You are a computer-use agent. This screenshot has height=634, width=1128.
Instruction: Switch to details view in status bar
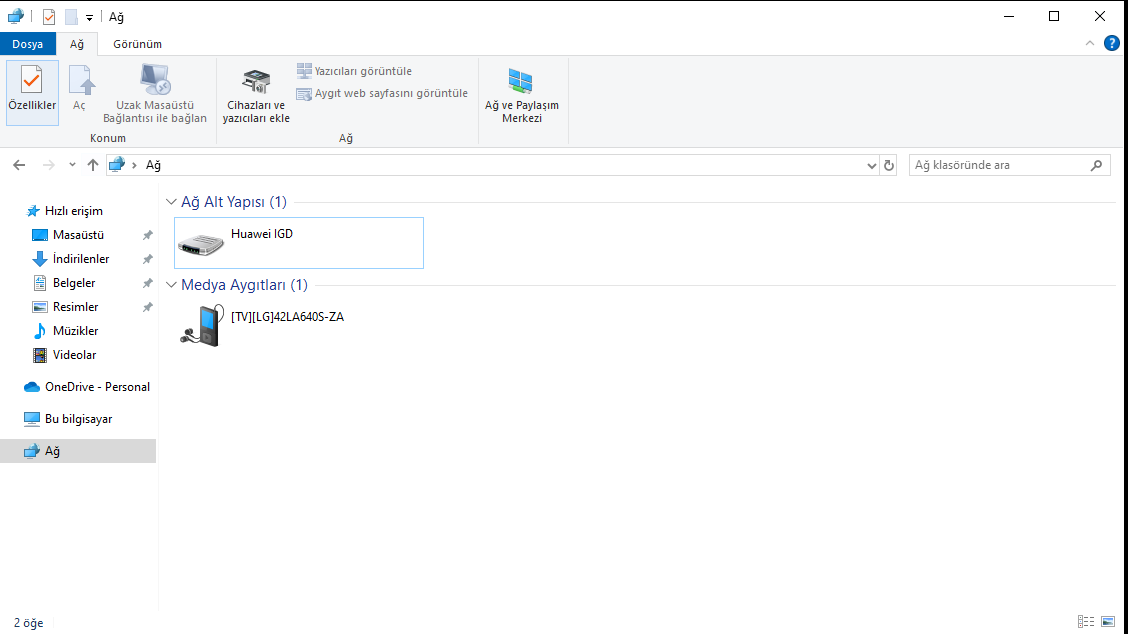[x=1086, y=623]
